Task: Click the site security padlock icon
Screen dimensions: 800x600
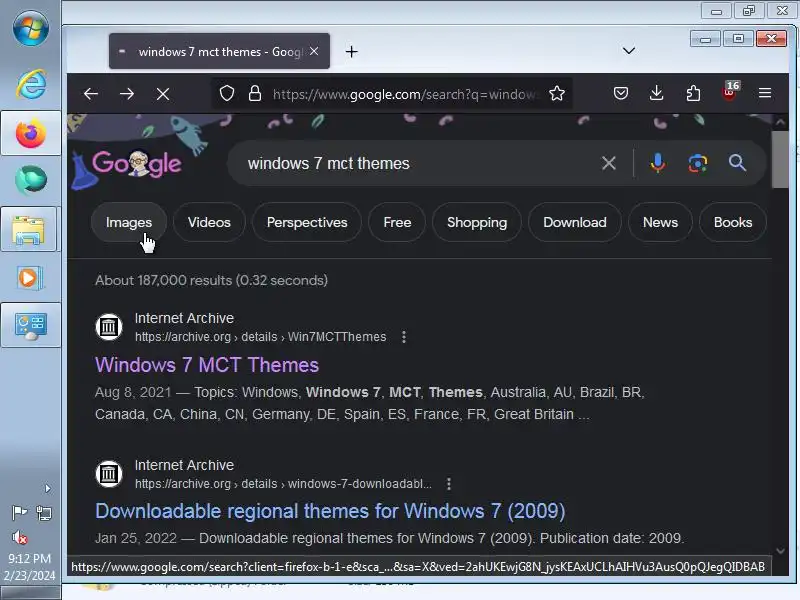Action: coord(255,93)
